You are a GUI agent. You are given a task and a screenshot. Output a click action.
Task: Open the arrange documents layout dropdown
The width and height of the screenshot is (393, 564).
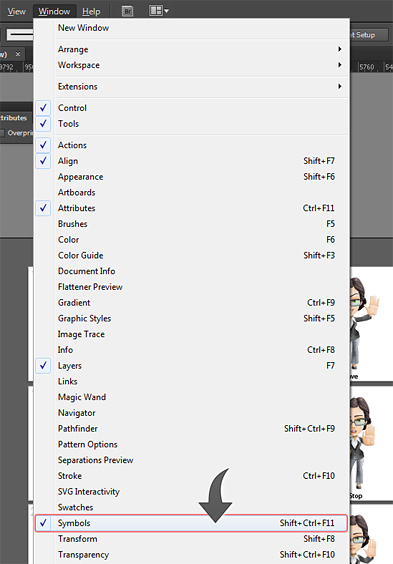click(159, 11)
